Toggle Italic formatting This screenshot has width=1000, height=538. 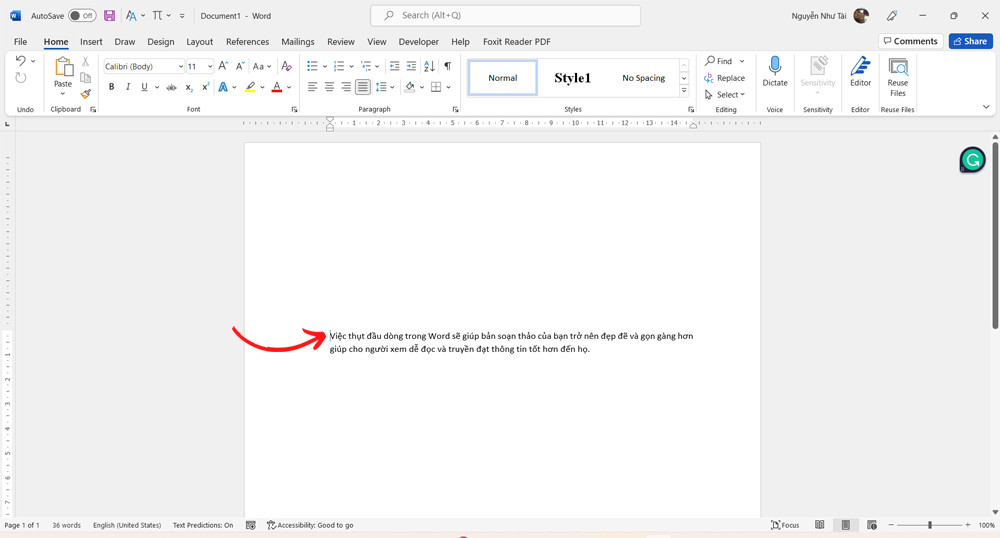128,87
